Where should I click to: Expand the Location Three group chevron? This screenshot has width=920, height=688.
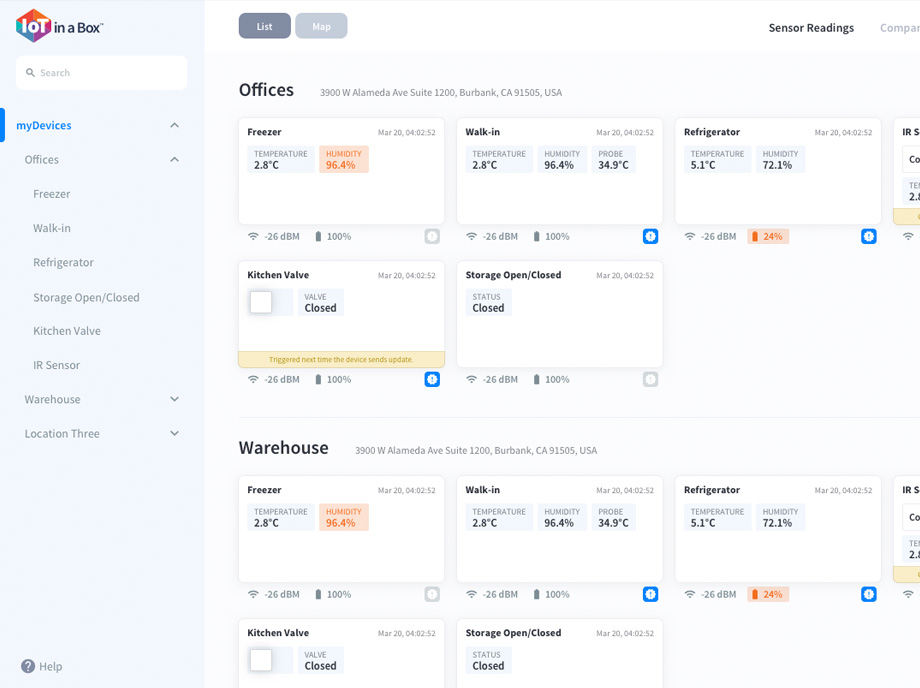tap(174, 433)
